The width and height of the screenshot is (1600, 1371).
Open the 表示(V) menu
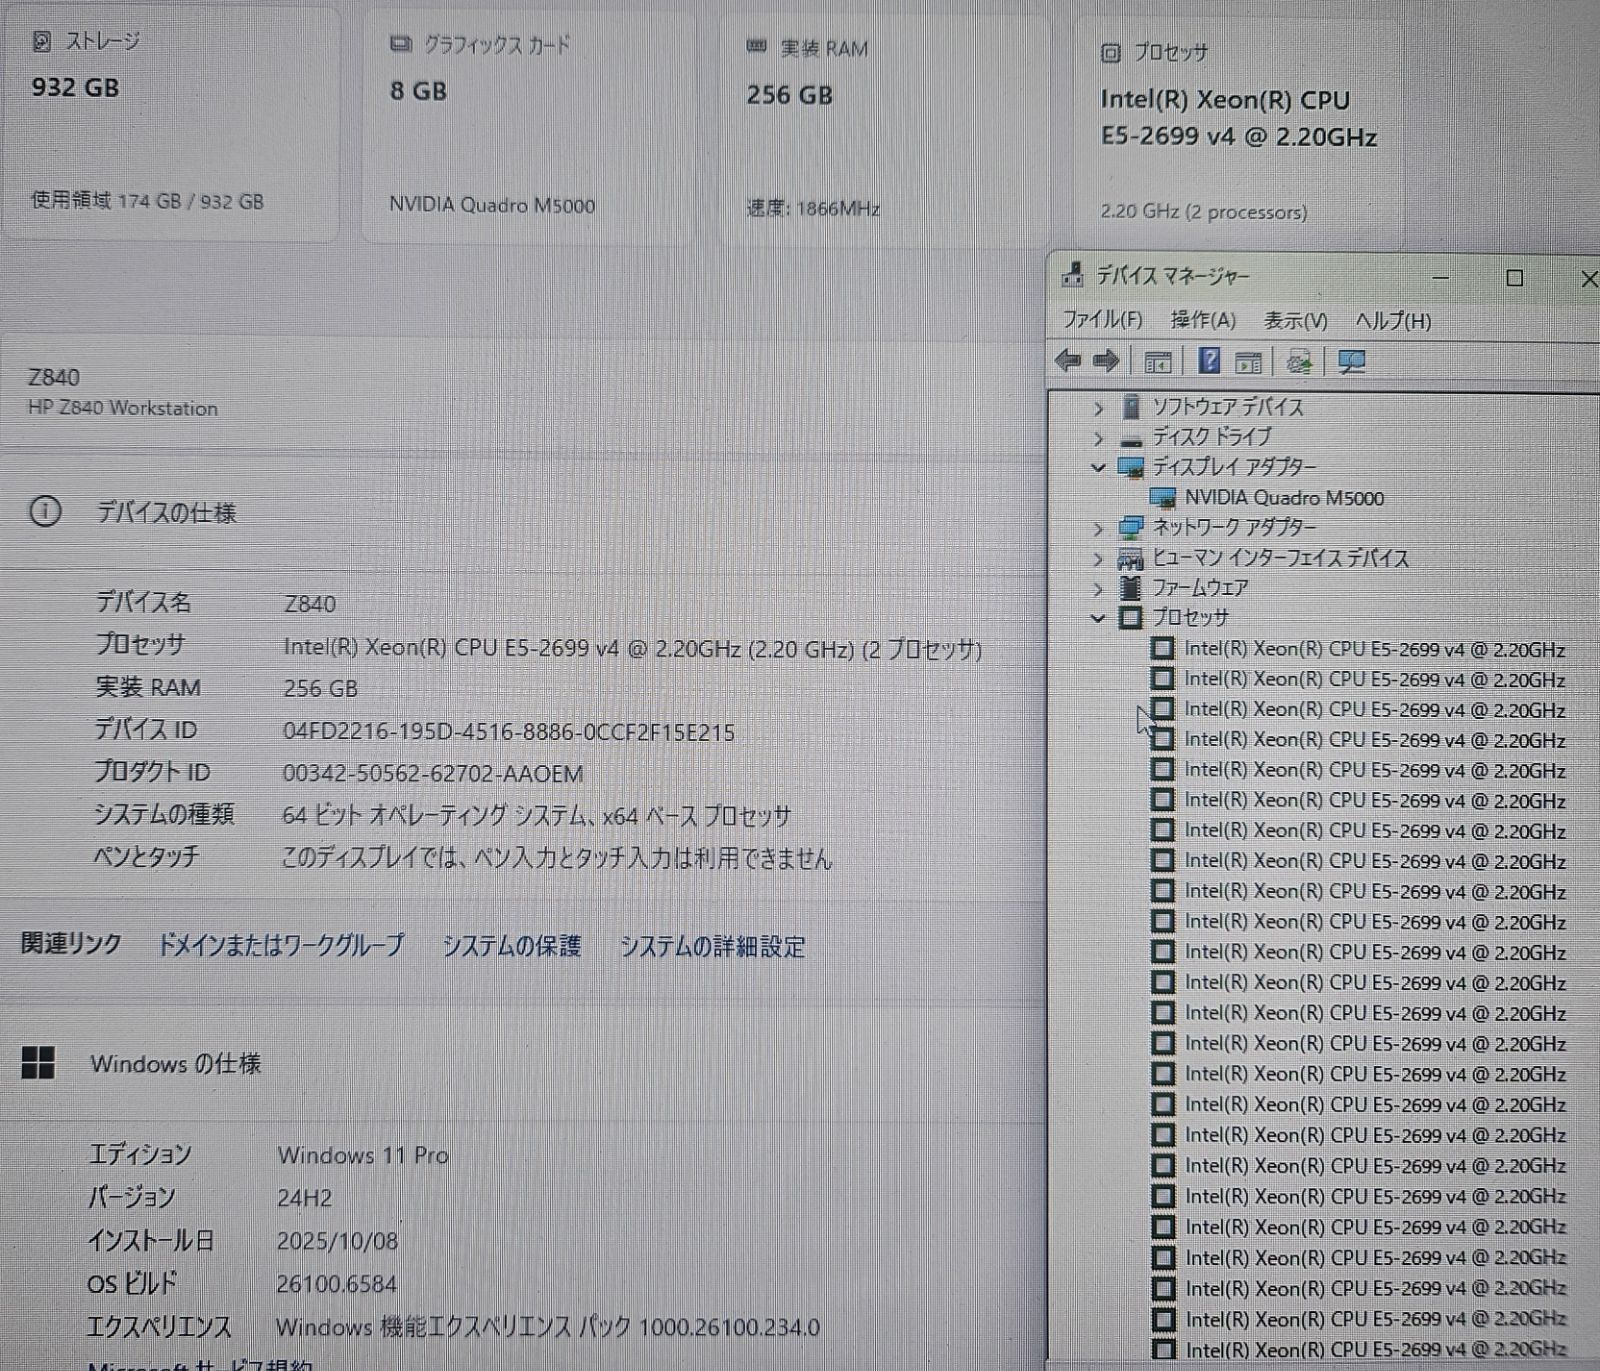point(1295,321)
